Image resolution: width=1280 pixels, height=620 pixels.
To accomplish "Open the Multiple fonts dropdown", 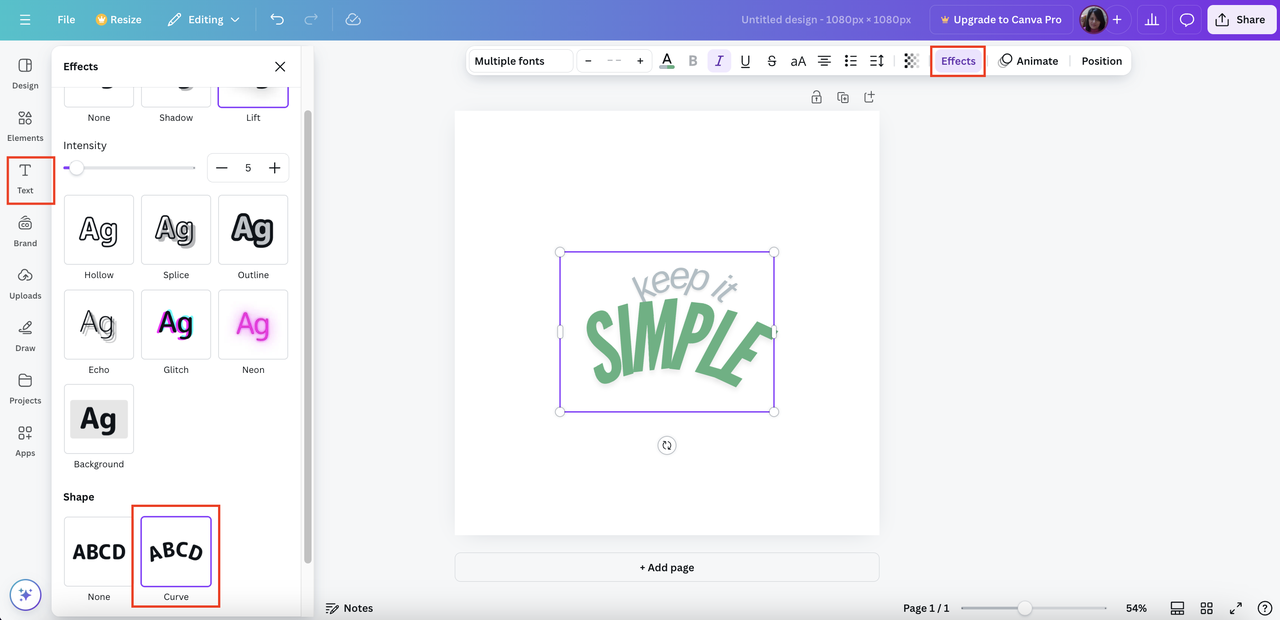I will pos(520,61).
